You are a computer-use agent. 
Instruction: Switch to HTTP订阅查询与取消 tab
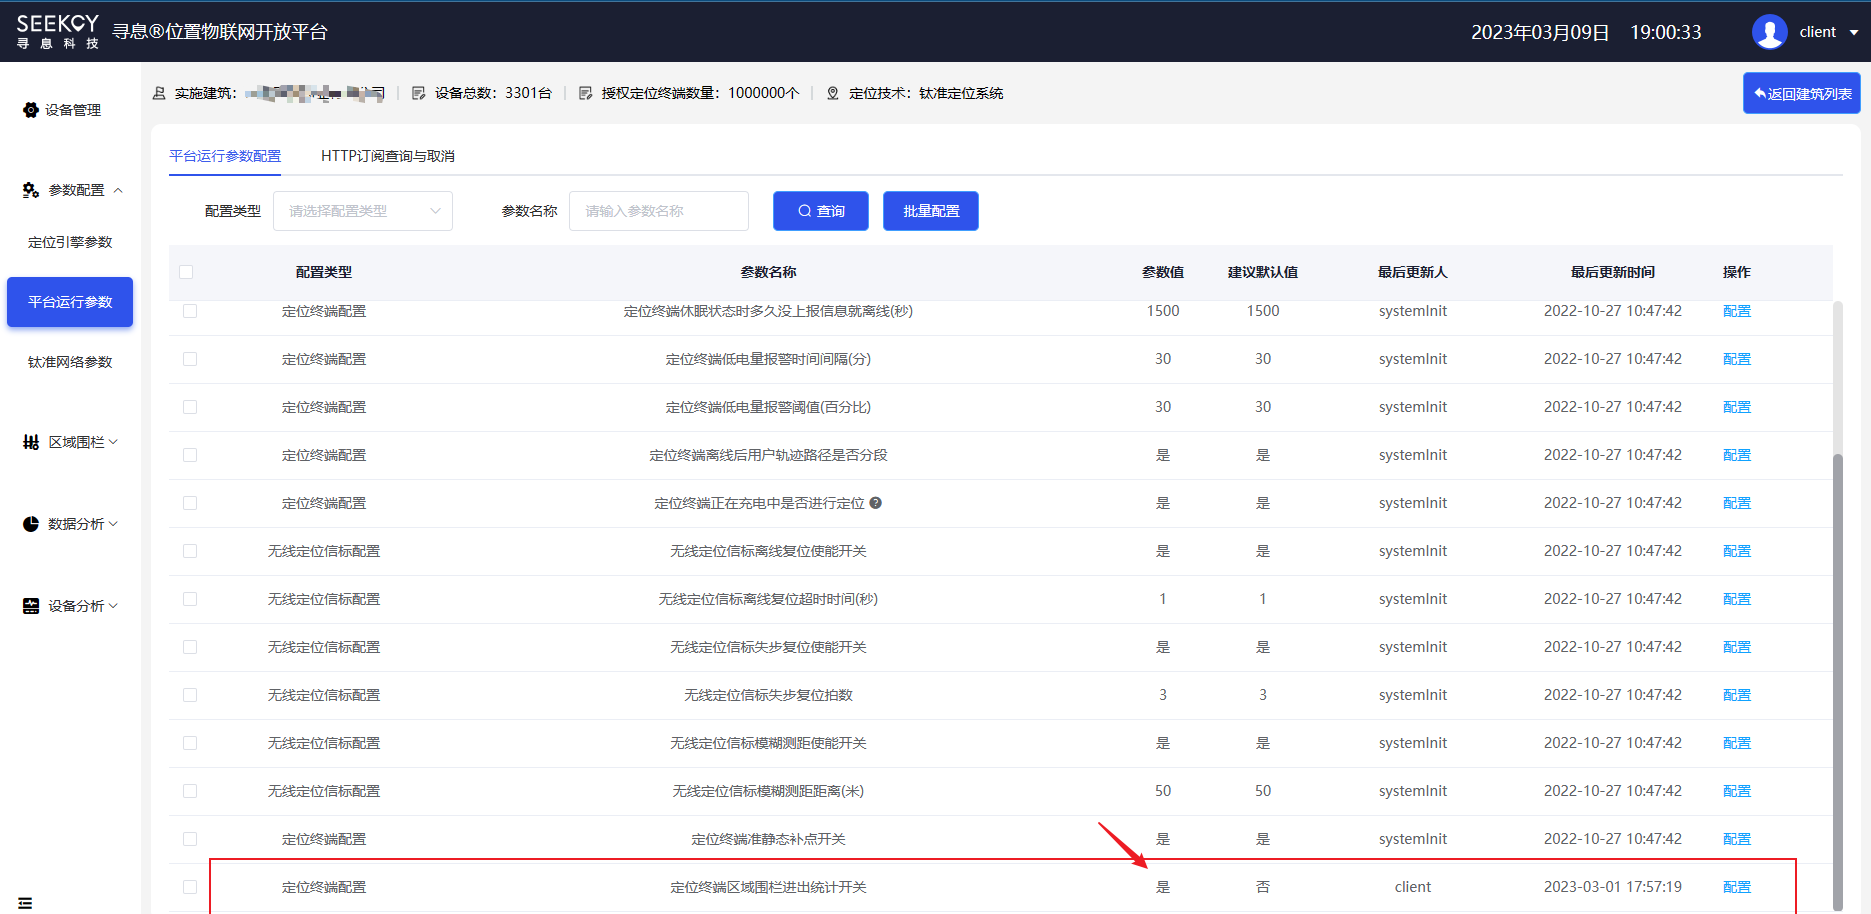(x=388, y=156)
